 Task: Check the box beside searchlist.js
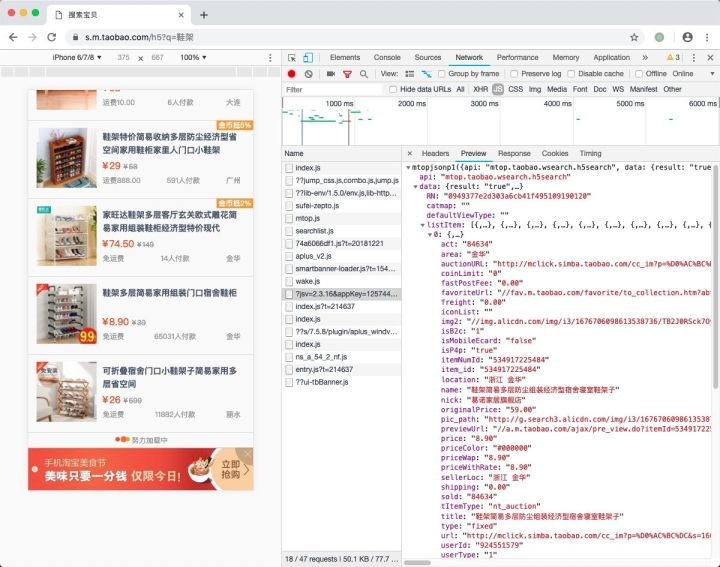(289, 231)
